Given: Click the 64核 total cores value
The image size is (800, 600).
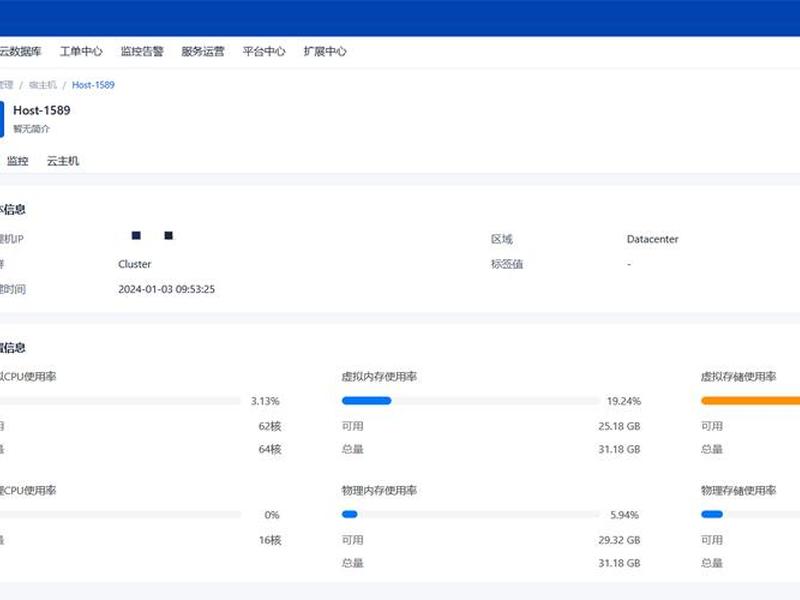Looking at the screenshot, I should click(x=270, y=449).
